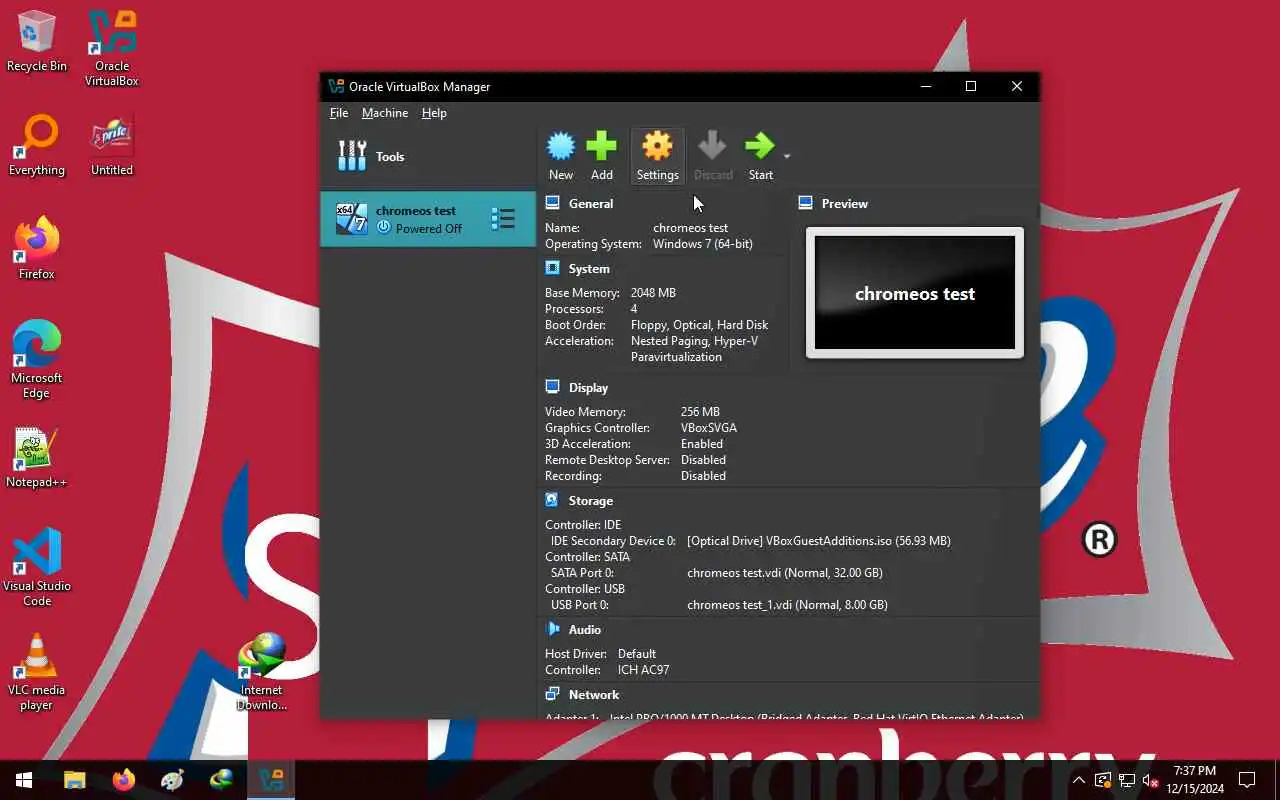Open the clock showing 7:37 PM
1280x800 pixels.
[x=1195, y=780]
